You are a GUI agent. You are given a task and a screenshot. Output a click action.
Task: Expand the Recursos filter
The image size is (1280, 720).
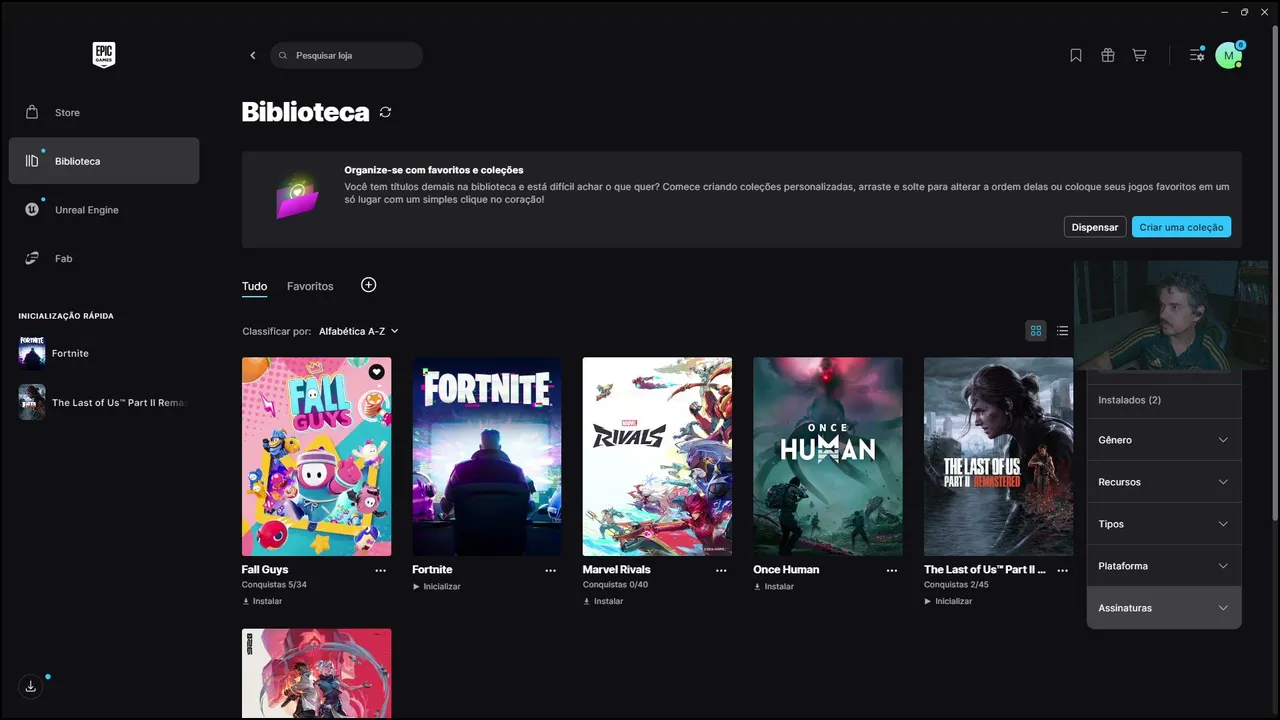pos(1164,482)
